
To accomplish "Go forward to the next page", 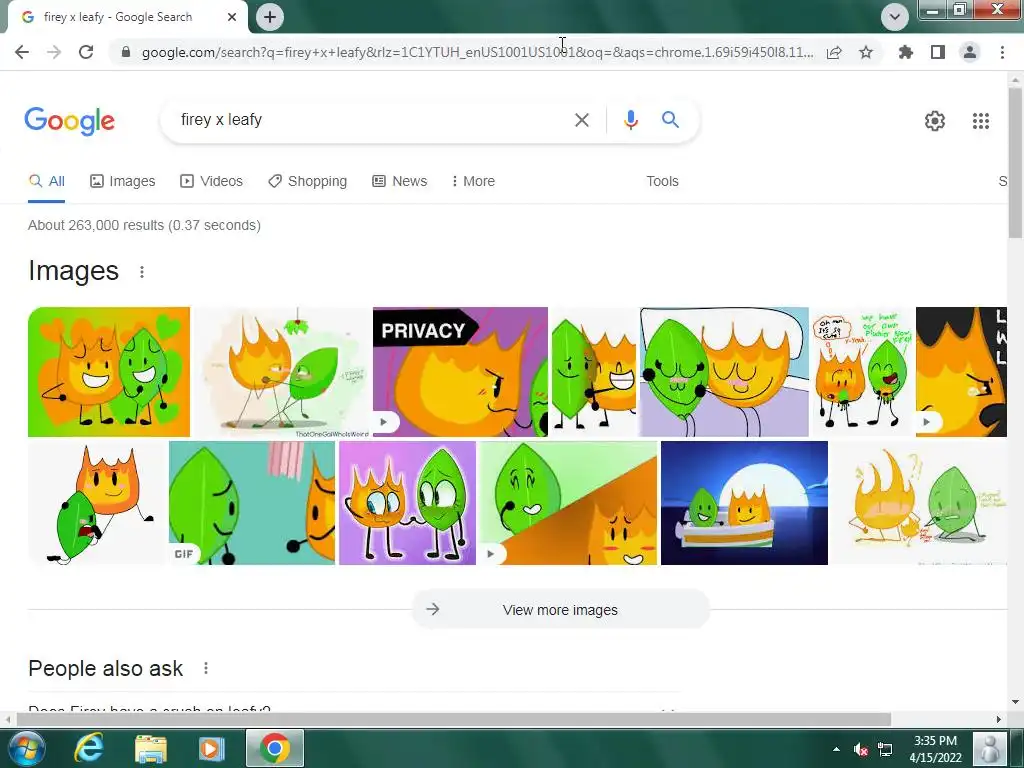I will click(x=54, y=52).
